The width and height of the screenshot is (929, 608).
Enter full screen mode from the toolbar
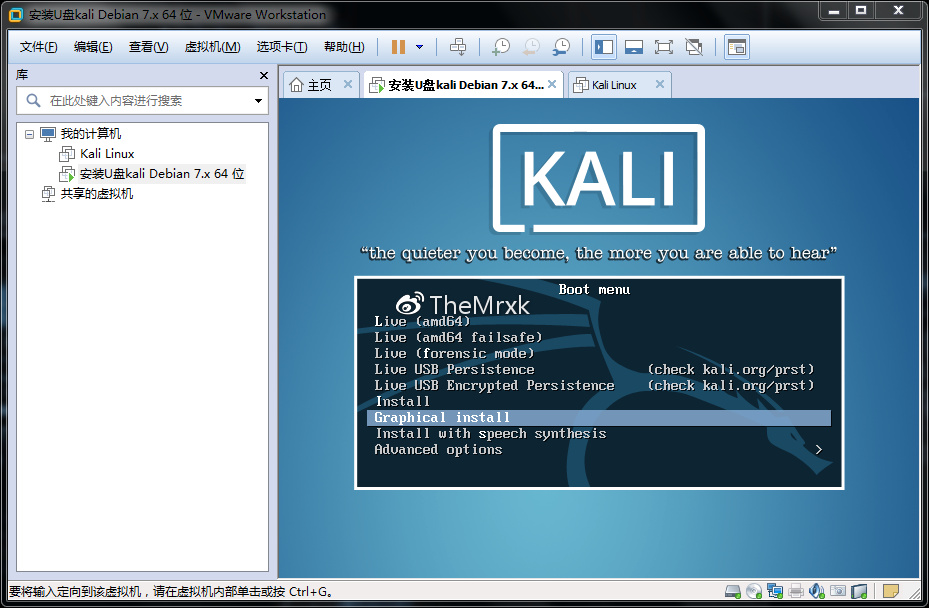coord(664,47)
